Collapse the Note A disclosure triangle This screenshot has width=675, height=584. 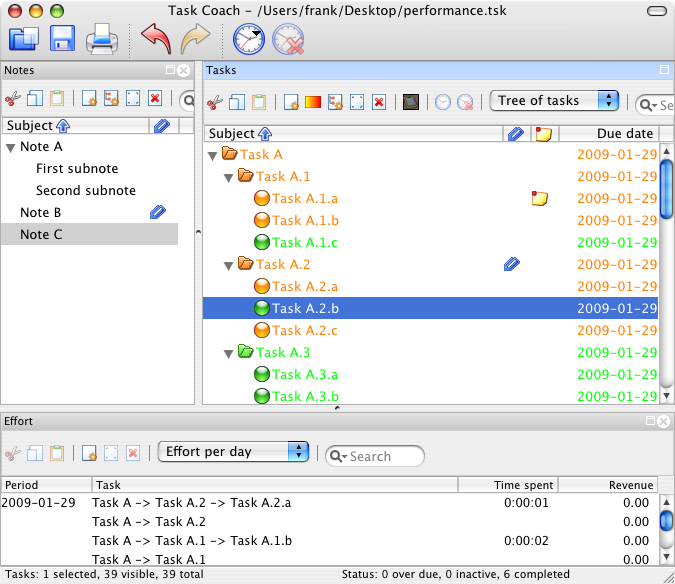tap(11, 148)
